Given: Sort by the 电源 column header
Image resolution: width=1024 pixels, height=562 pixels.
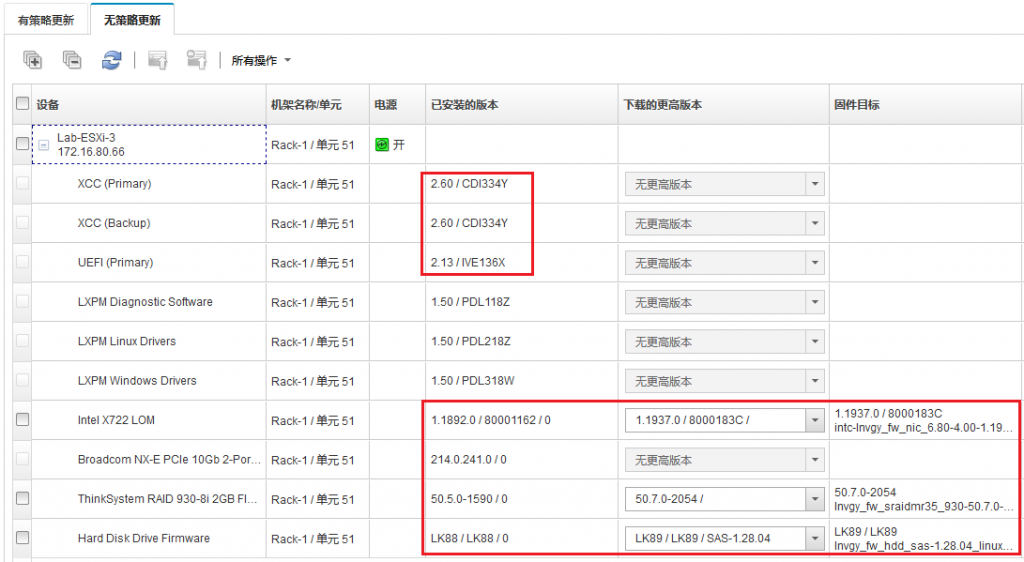Looking at the screenshot, I should point(385,104).
